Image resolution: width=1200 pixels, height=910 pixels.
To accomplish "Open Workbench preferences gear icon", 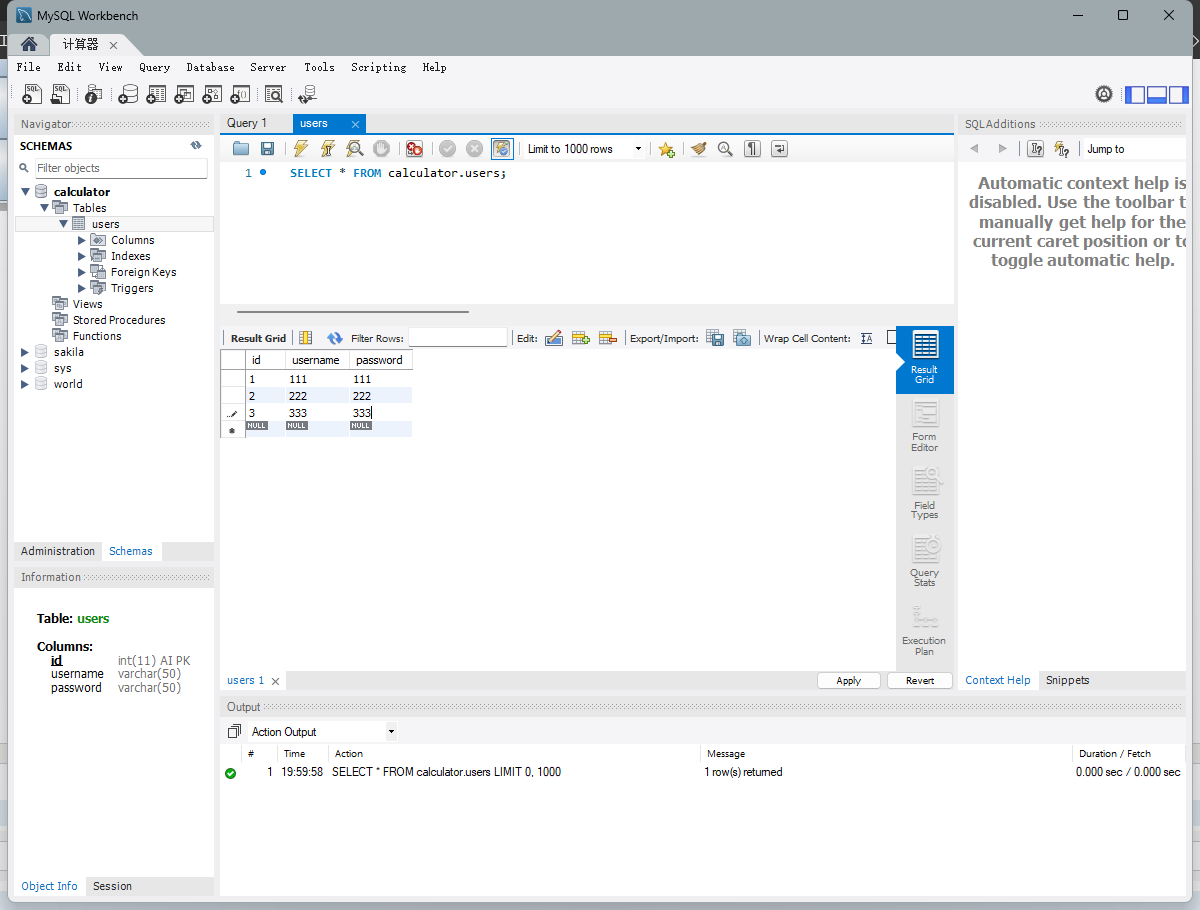I will (x=1104, y=94).
